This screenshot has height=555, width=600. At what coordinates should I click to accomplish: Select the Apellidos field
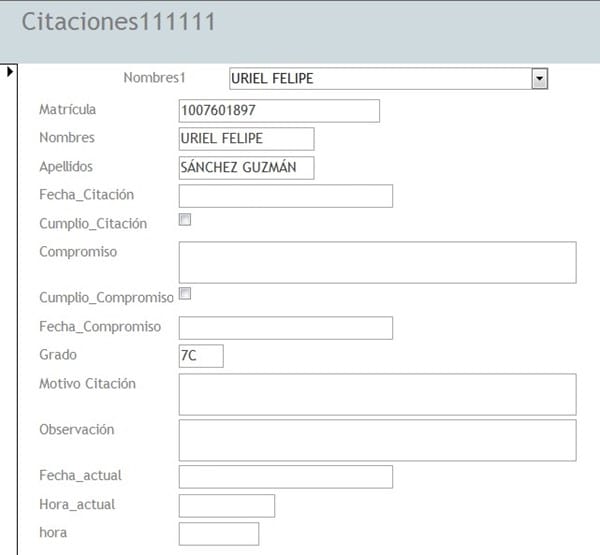coord(245,167)
